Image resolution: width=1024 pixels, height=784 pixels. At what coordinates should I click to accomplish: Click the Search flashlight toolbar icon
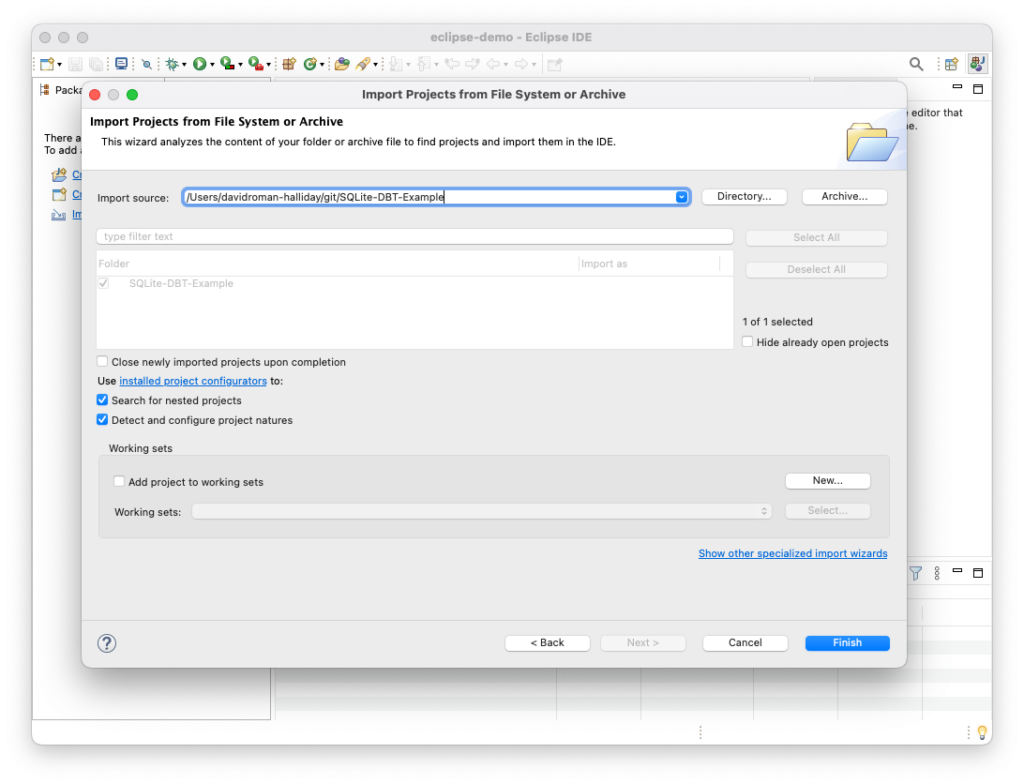pyautogui.click(x=362, y=64)
